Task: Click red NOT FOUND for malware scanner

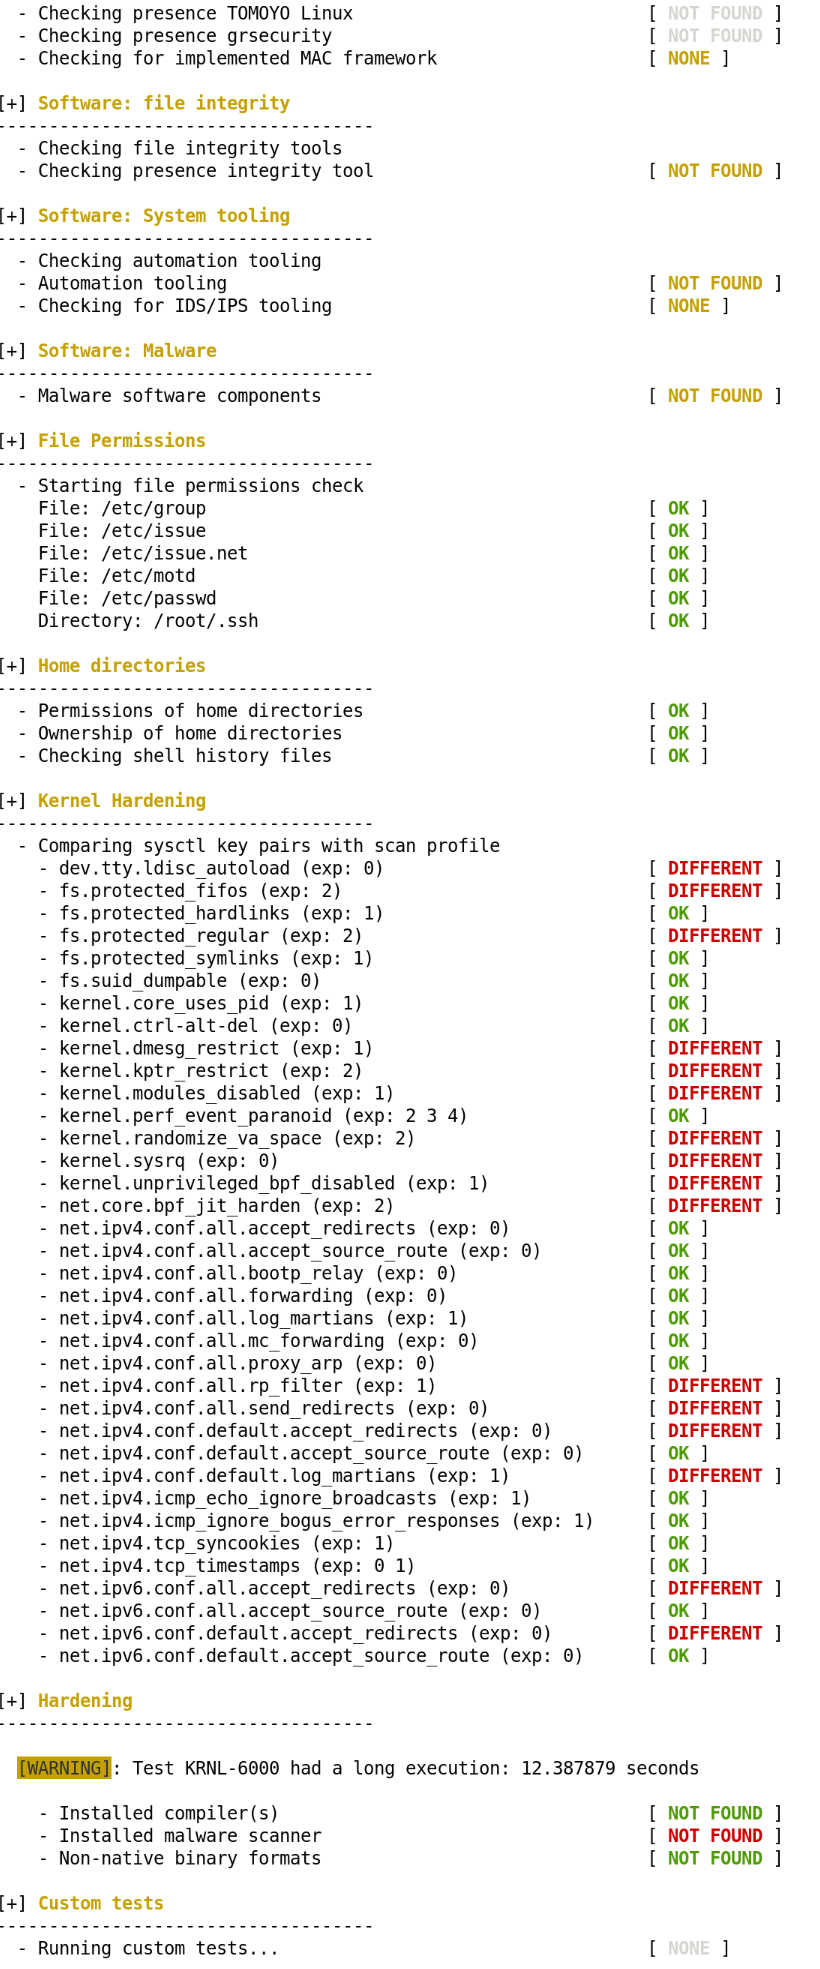Action: [714, 1836]
